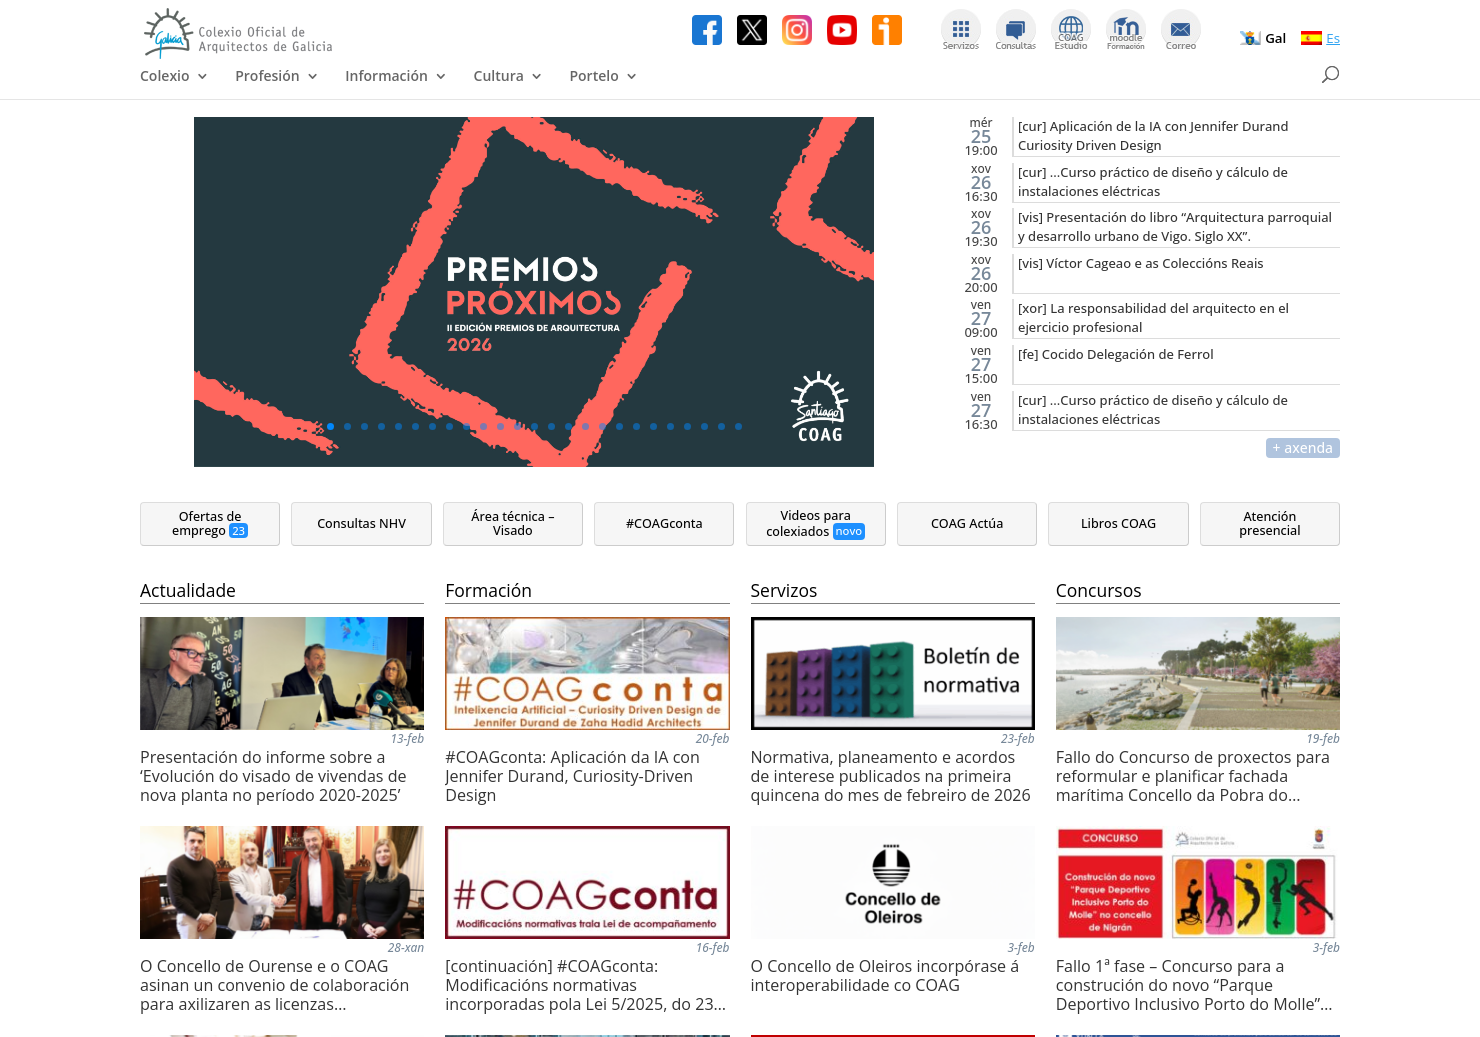The width and height of the screenshot is (1480, 1037).
Task: Expand the Profesión dropdown menu
Action: [x=276, y=76]
